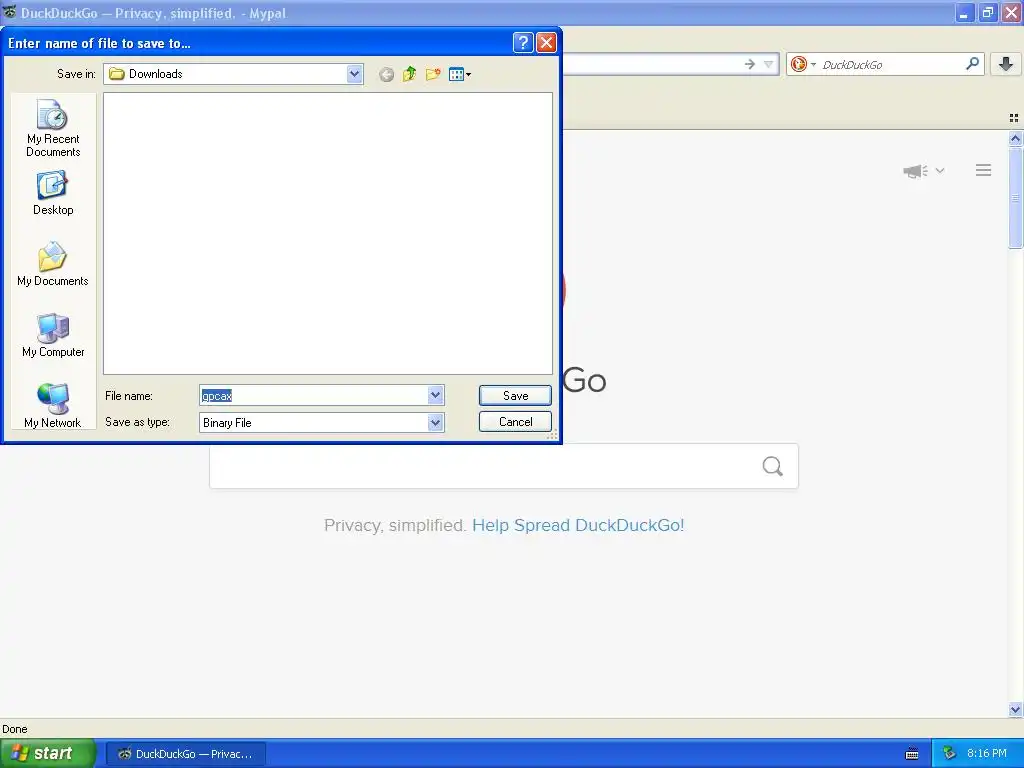Minimize the Mypal browser window
The width and height of the screenshot is (1024, 768).
pyautogui.click(x=964, y=12)
